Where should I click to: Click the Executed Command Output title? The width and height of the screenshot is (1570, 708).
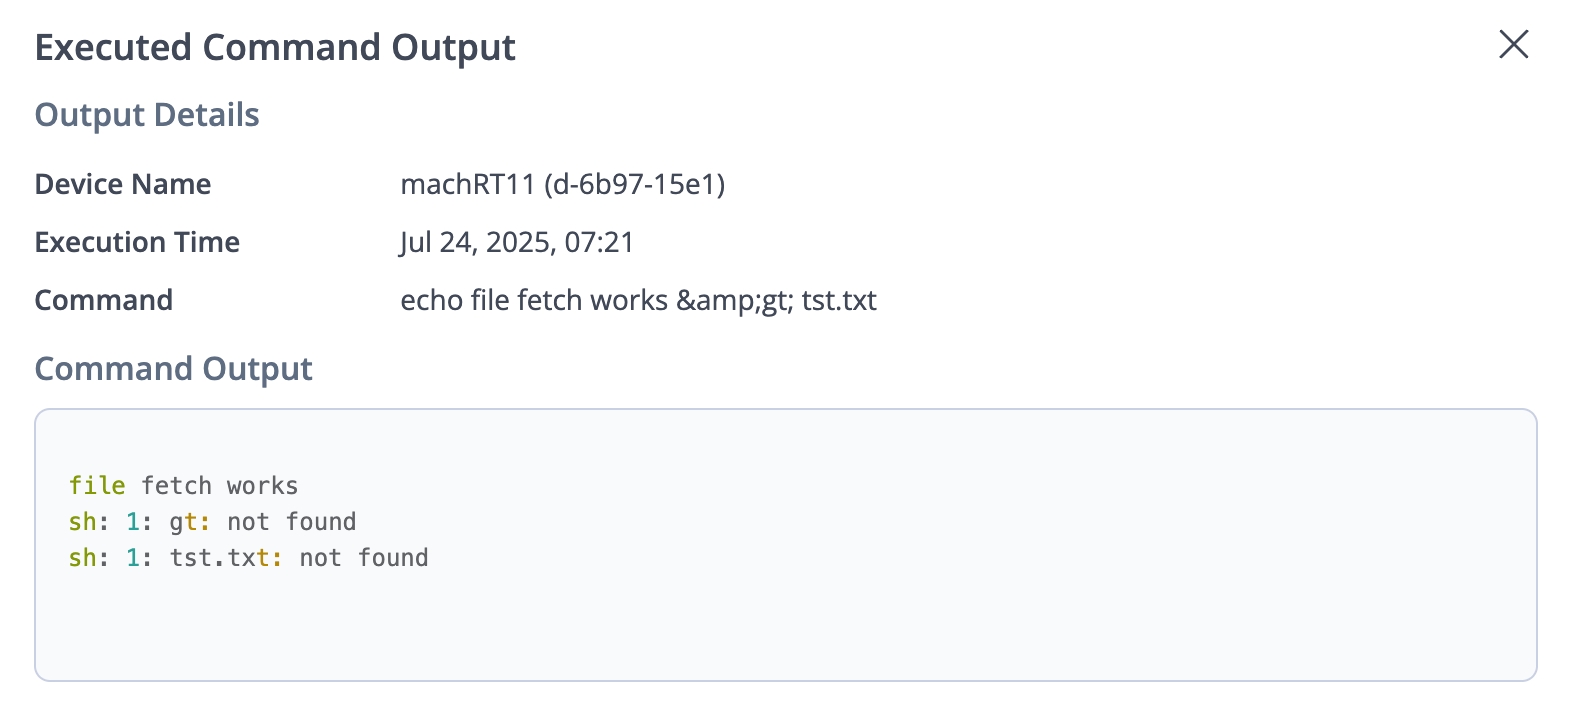pyautogui.click(x=275, y=47)
